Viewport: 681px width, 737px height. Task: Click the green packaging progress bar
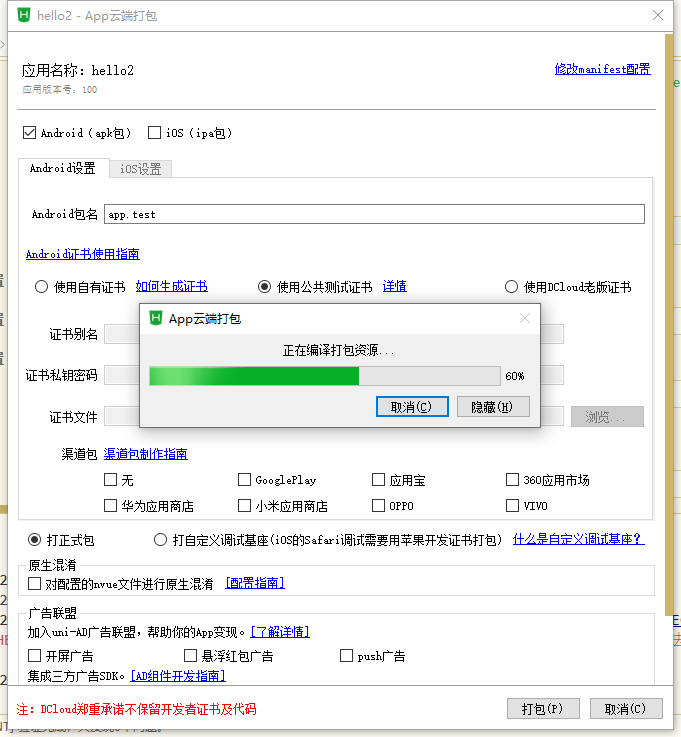point(325,376)
